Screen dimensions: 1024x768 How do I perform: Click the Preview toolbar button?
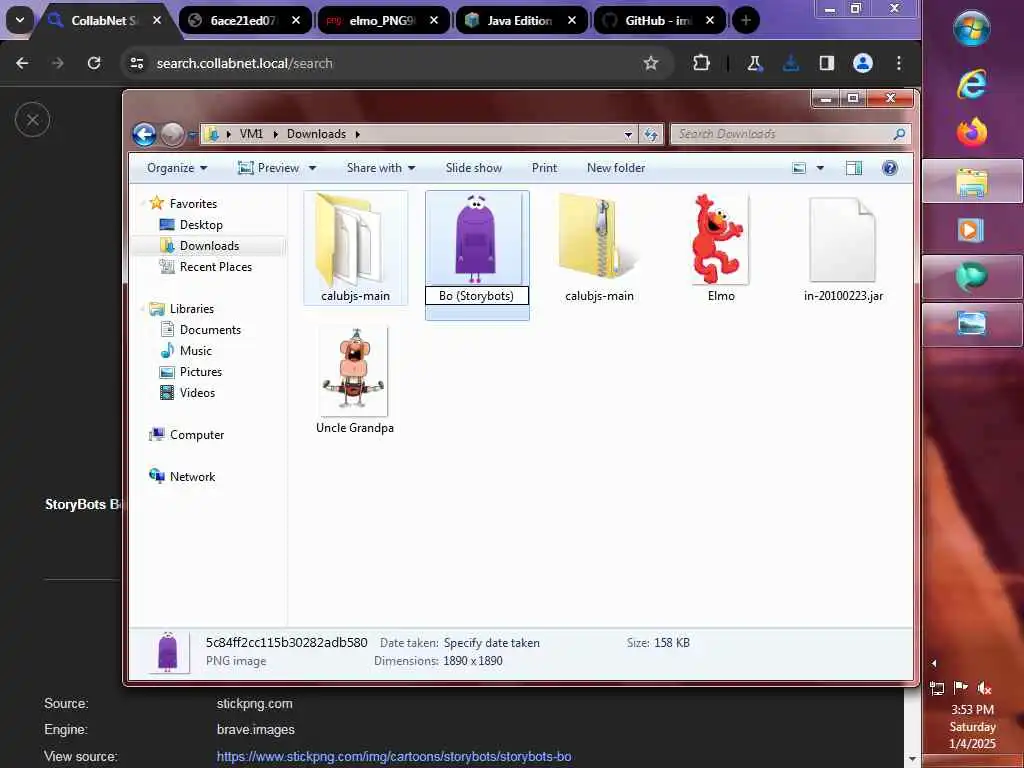(x=268, y=168)
